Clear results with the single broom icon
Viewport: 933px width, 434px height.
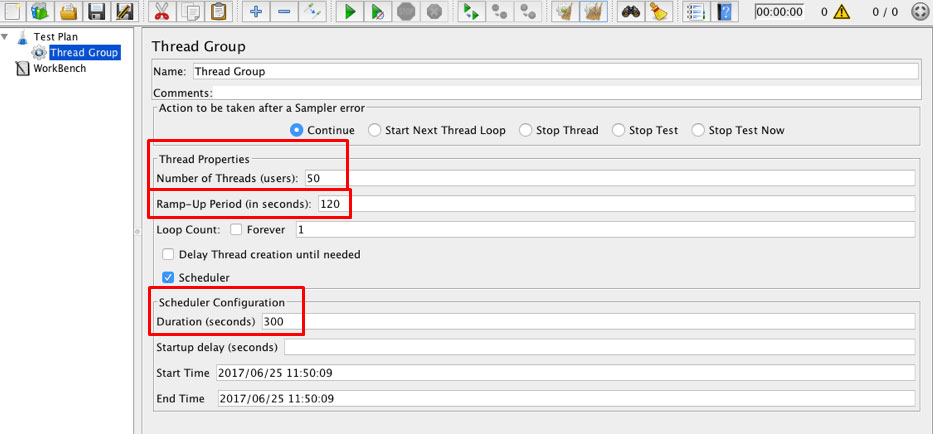click(x=563, y=11)
